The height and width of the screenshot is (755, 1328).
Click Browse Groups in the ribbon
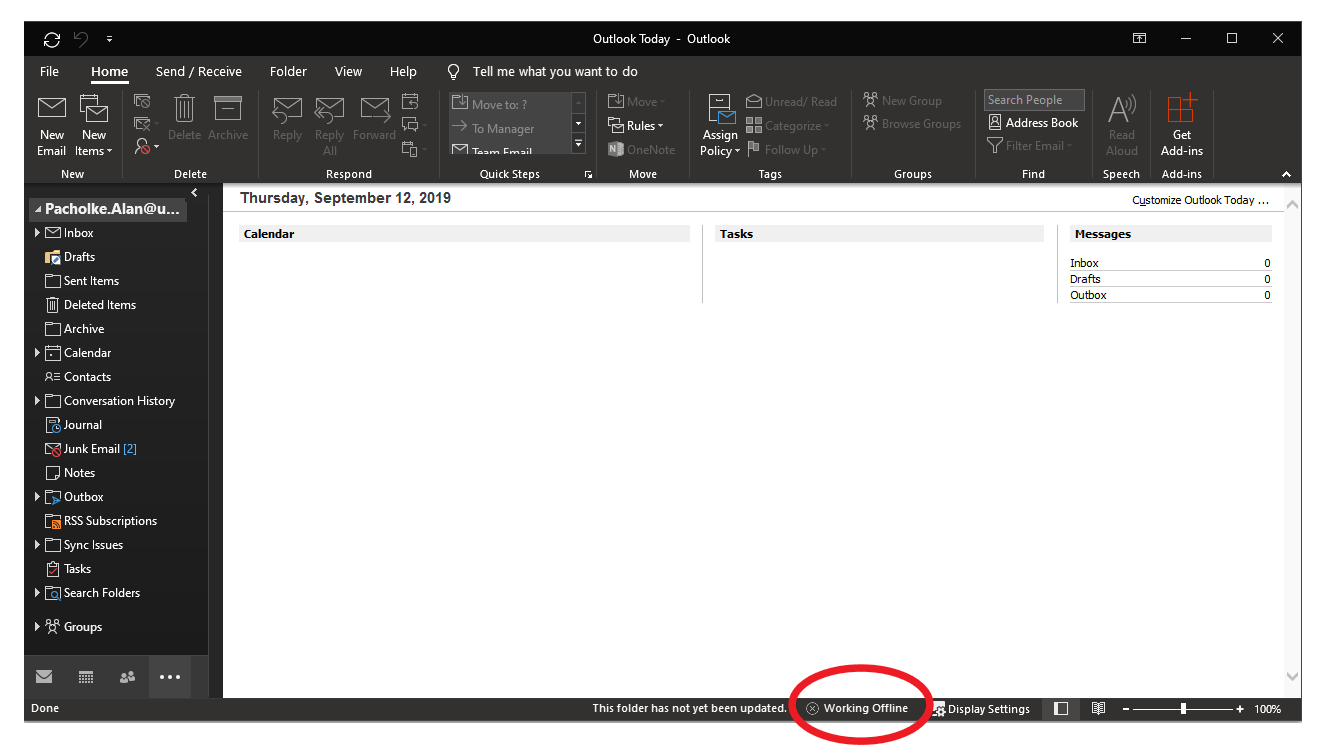pos(912,124)
